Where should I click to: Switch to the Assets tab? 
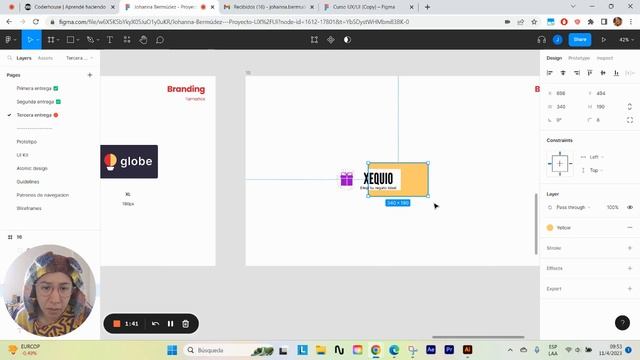pyautogui.click(x=45, y=58)
